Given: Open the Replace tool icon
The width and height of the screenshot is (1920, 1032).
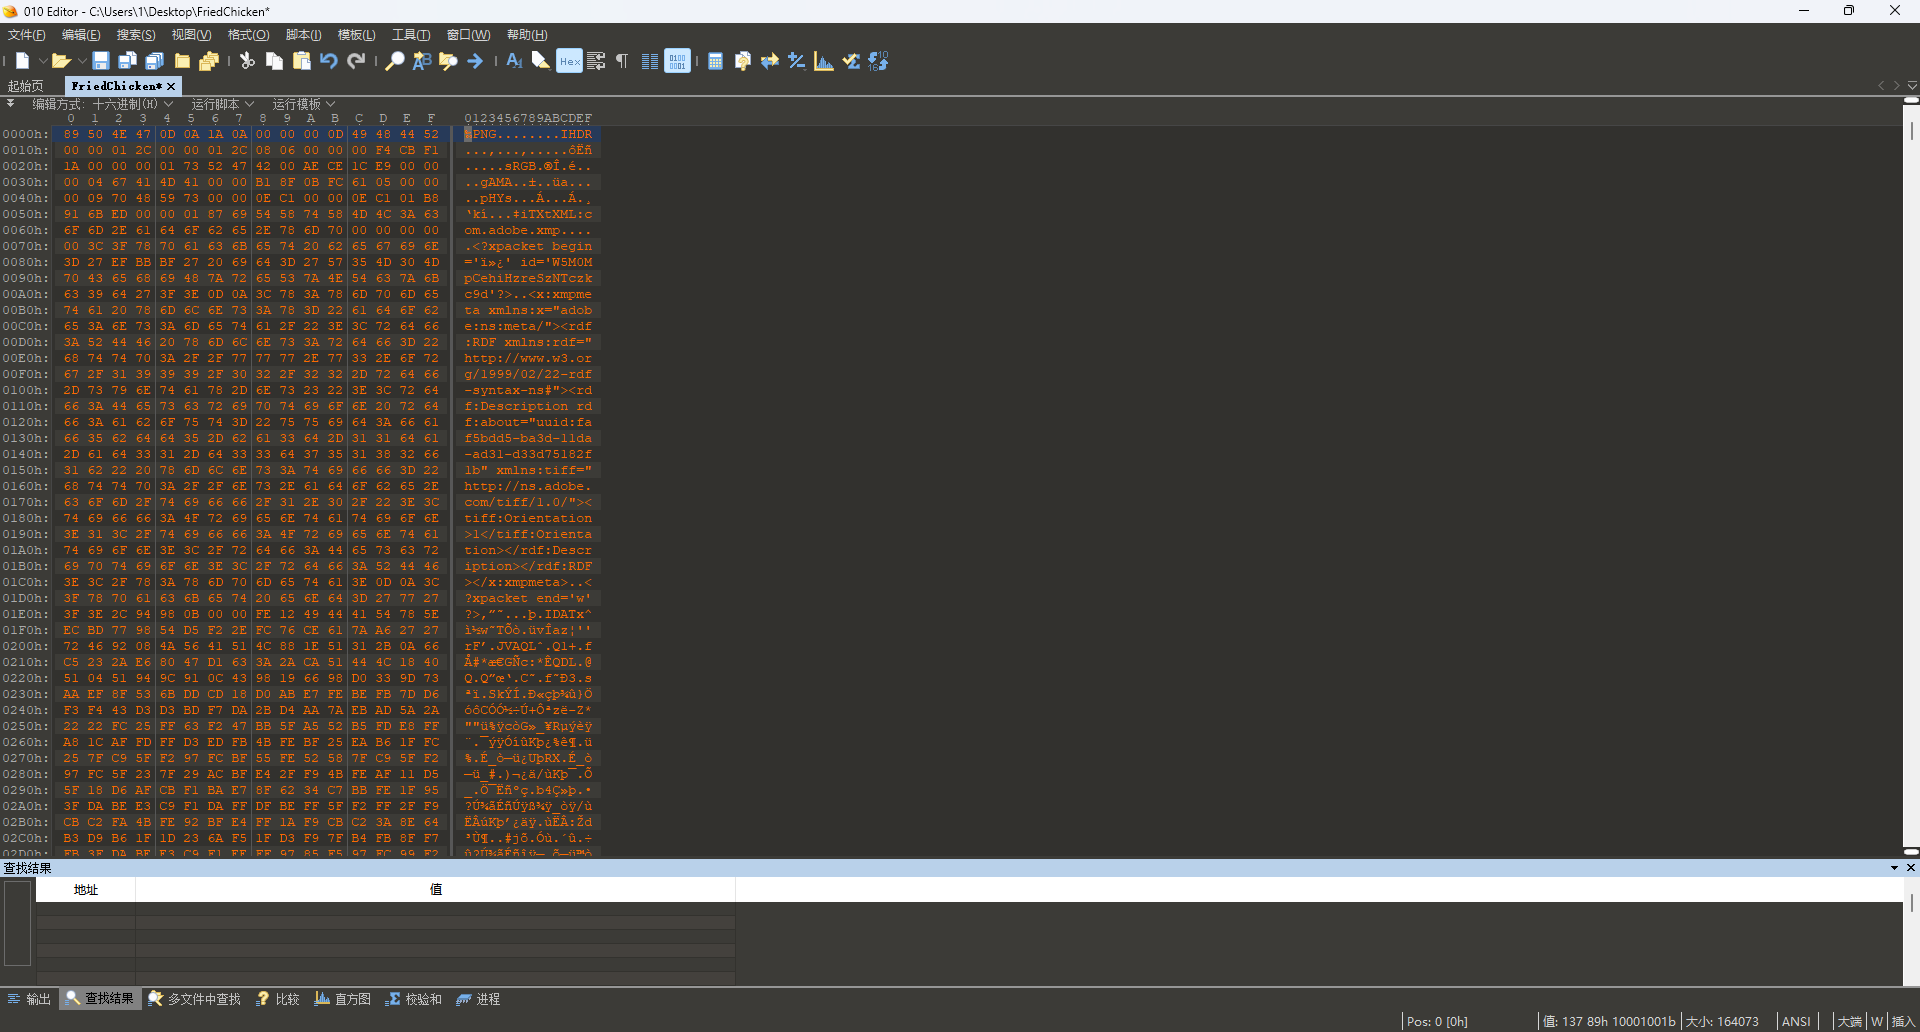Looking at the screenshot, I should [422, 61].
